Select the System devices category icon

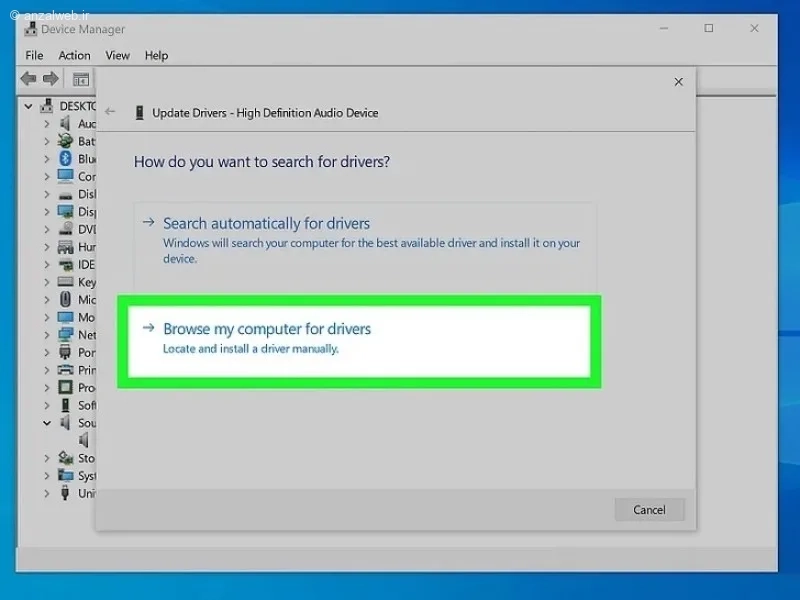click(65, 476)
